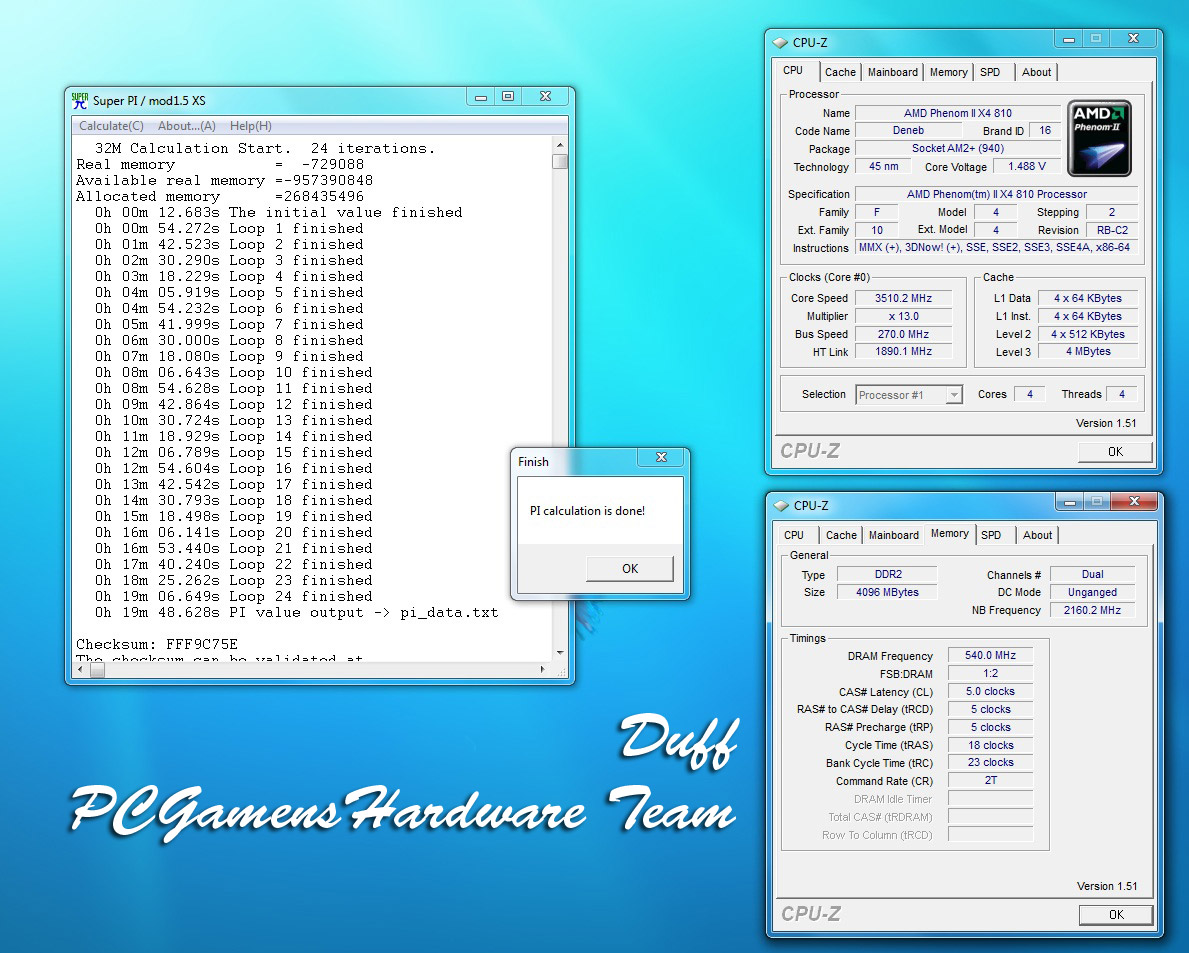This screenshot has width=1189, height=953.
Task: Click the Super PI vertical scrollbar up arrow
Action: click(560, 144)
